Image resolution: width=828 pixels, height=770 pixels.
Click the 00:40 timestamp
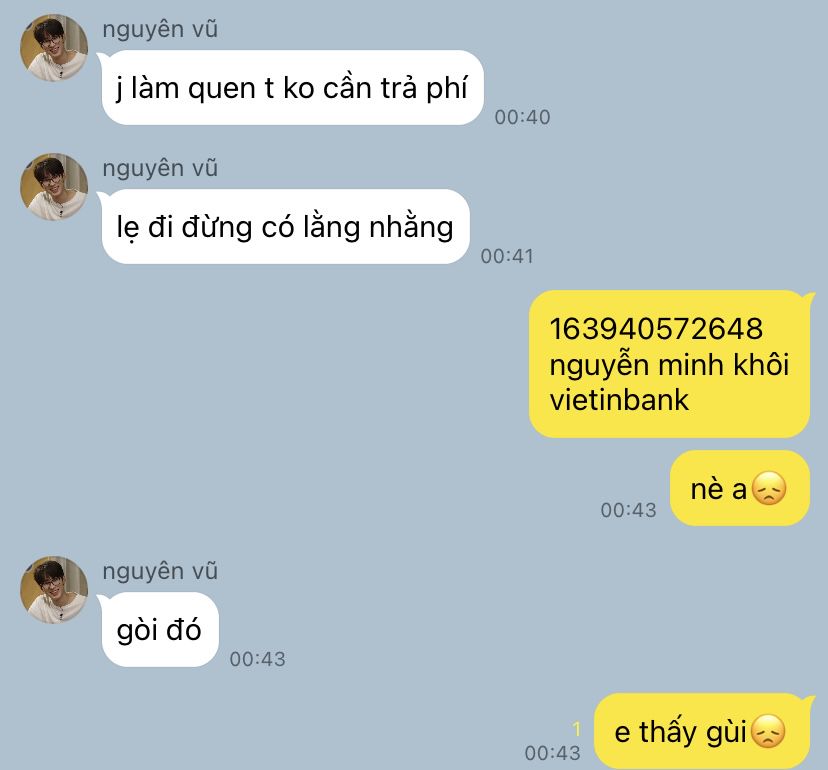coord(522,117)
